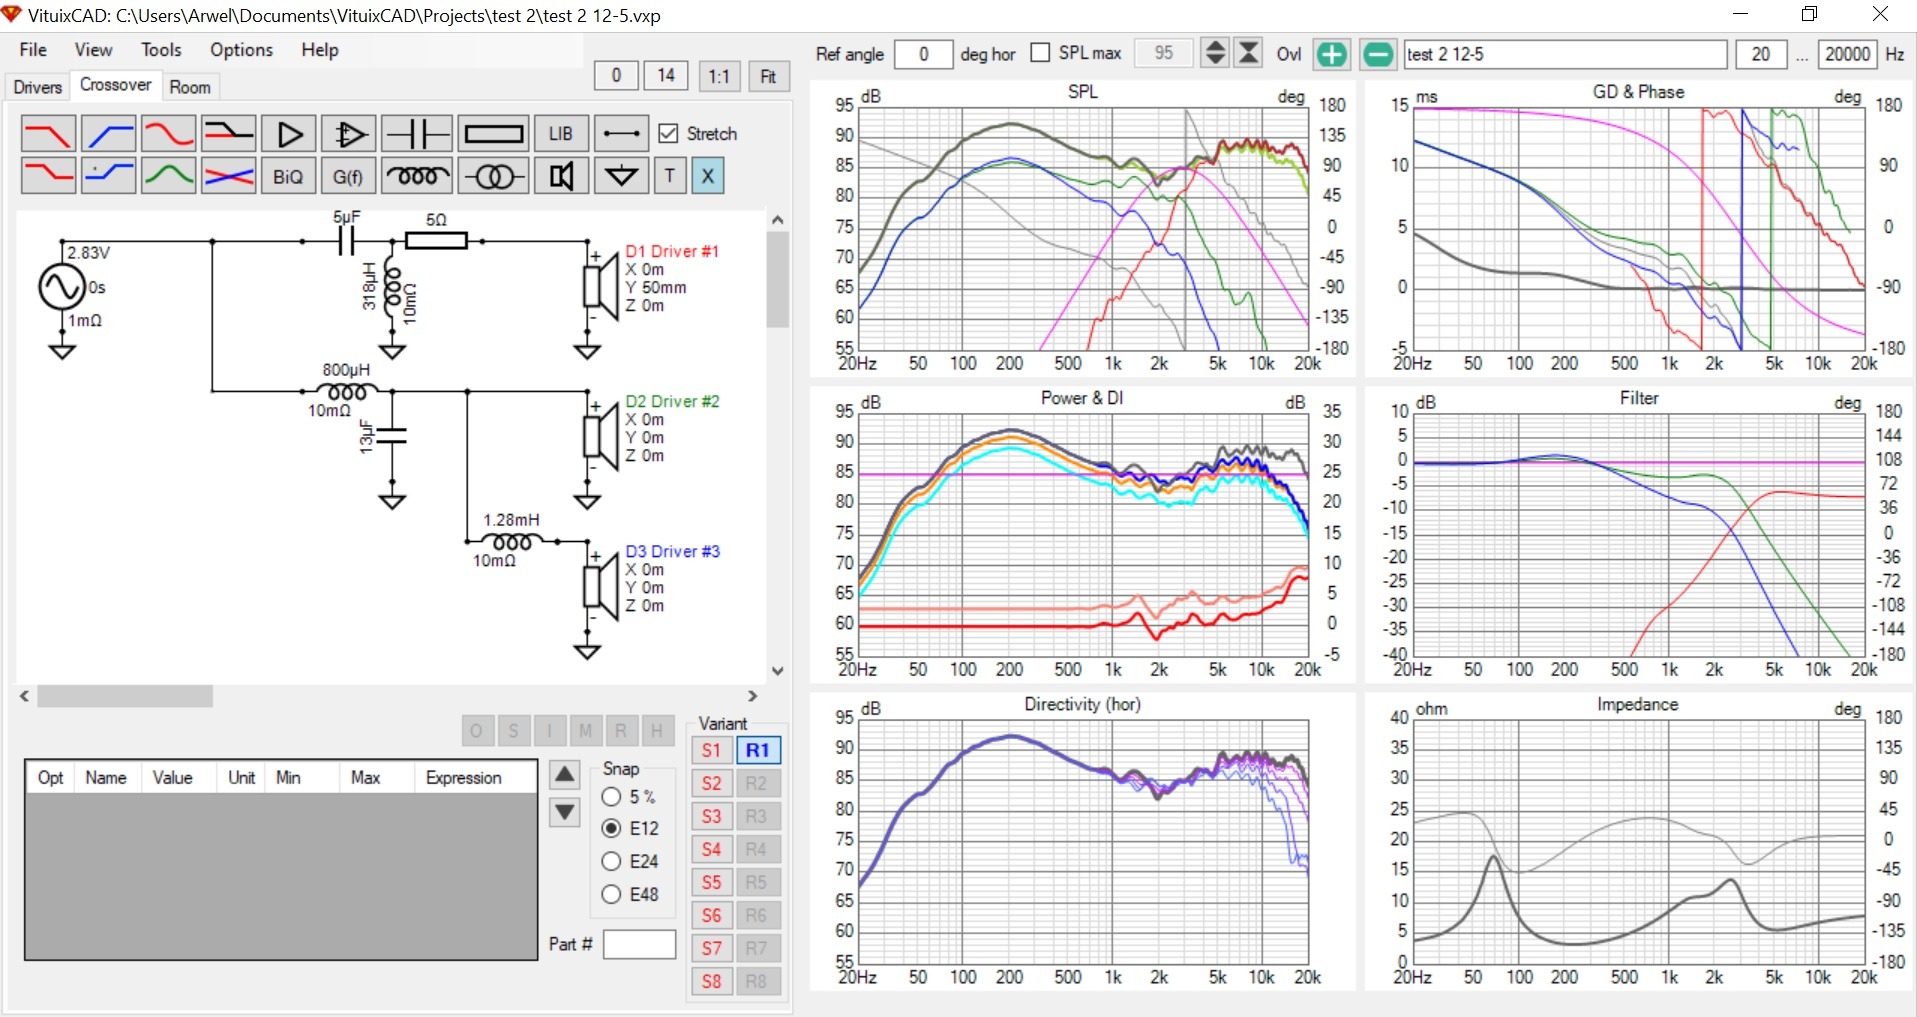Select variant S8
This screenshot has height=1017, width=1917.
pos(711,981)
